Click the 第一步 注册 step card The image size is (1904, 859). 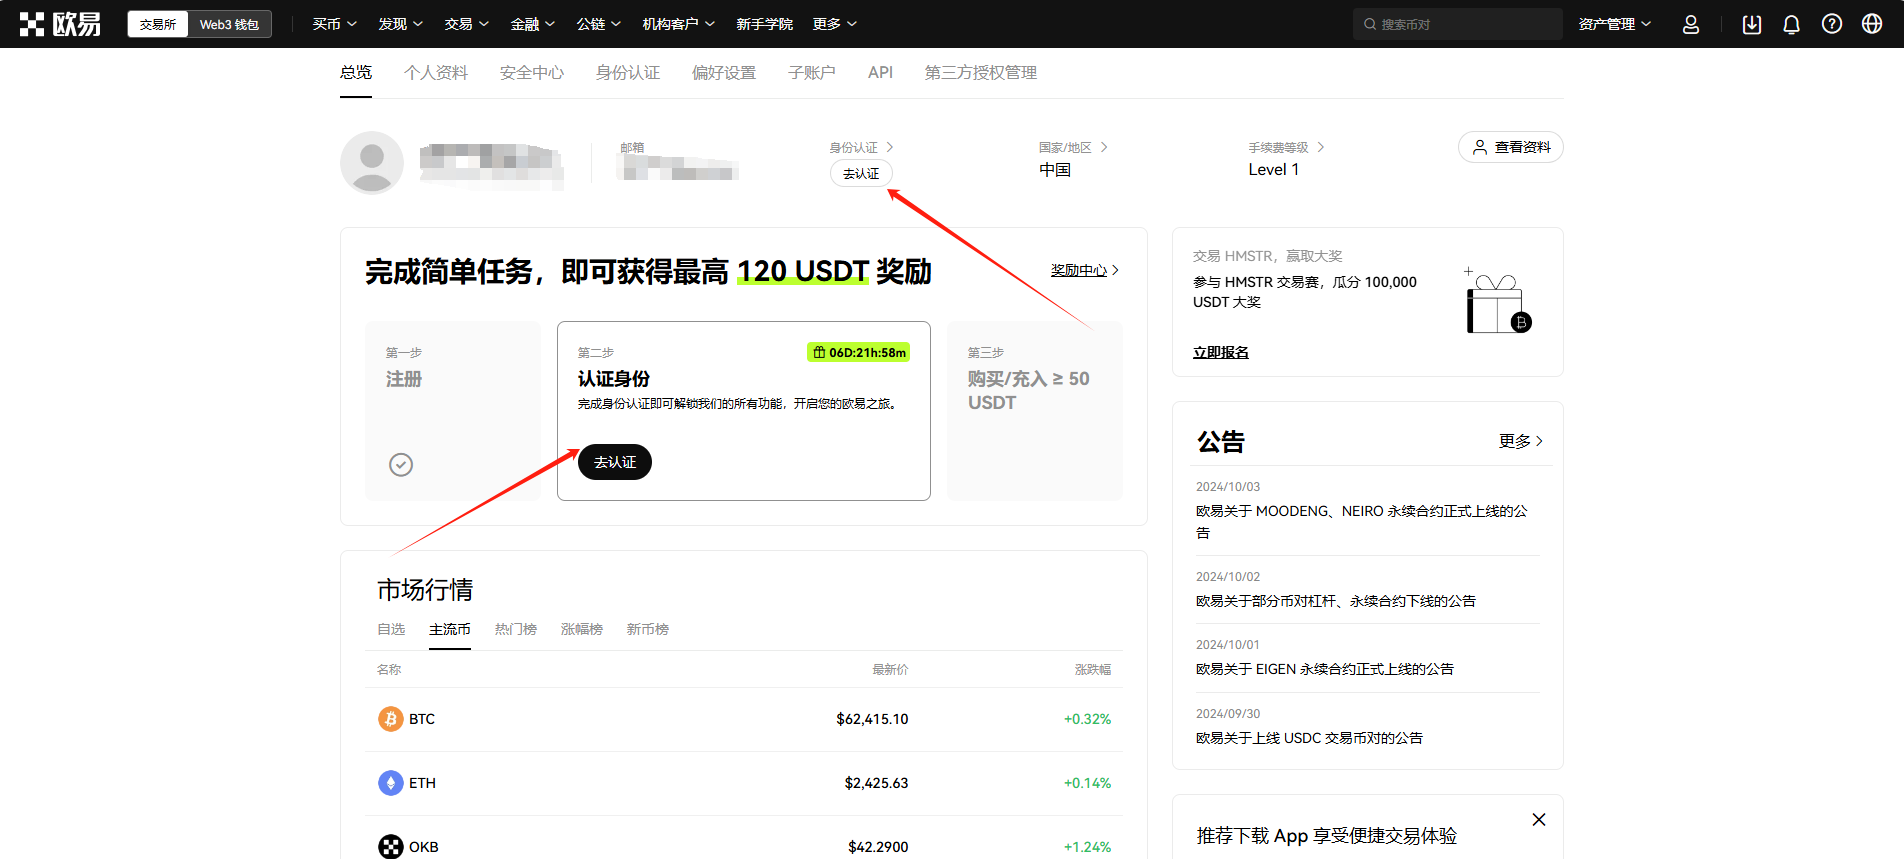click(x=452, y=411)
